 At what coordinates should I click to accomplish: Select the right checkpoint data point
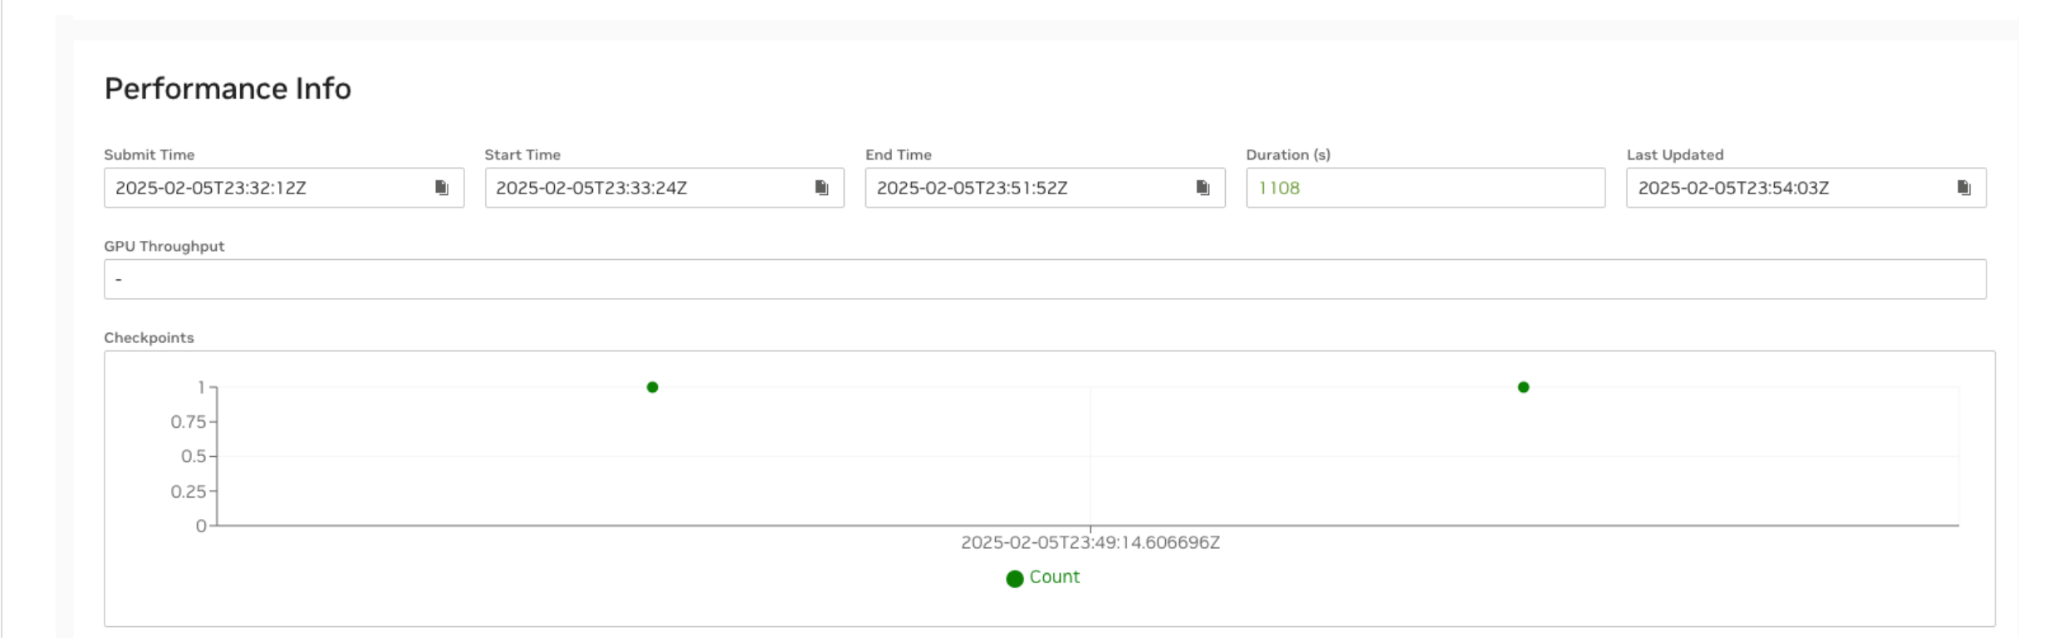coord(1523,387)
